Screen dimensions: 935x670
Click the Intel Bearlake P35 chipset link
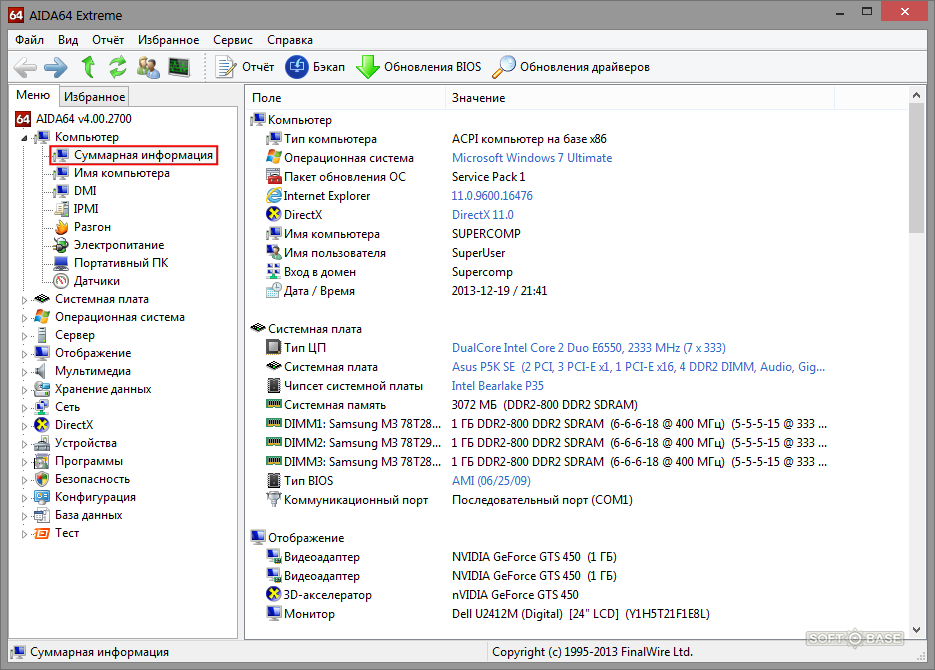(x=497, y=386)
